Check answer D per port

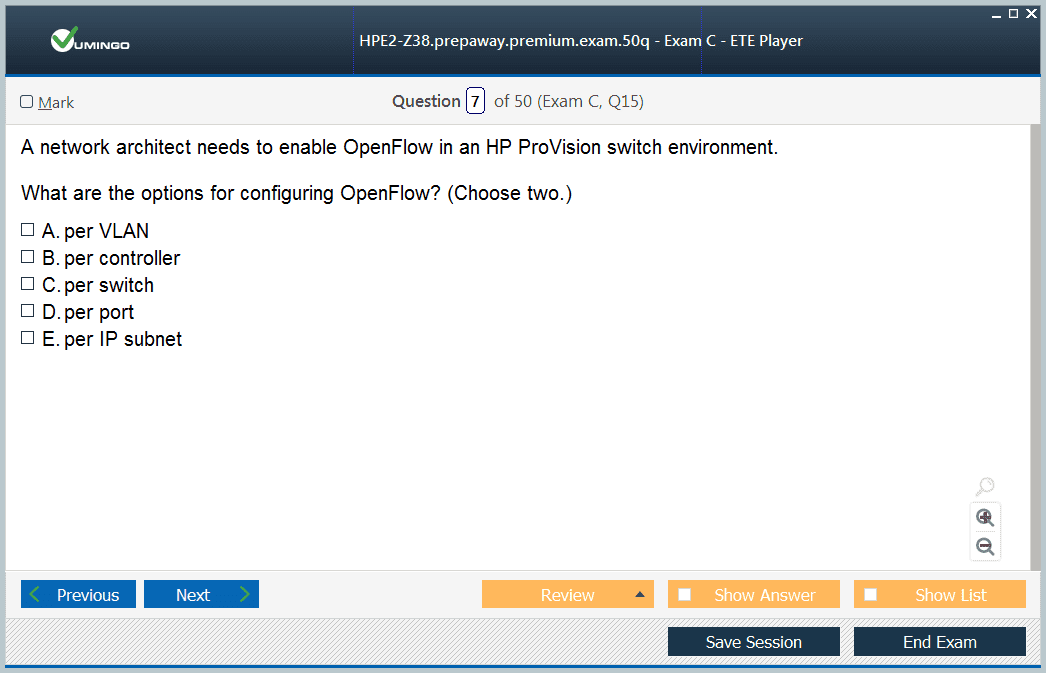click(x=27, y=311)
